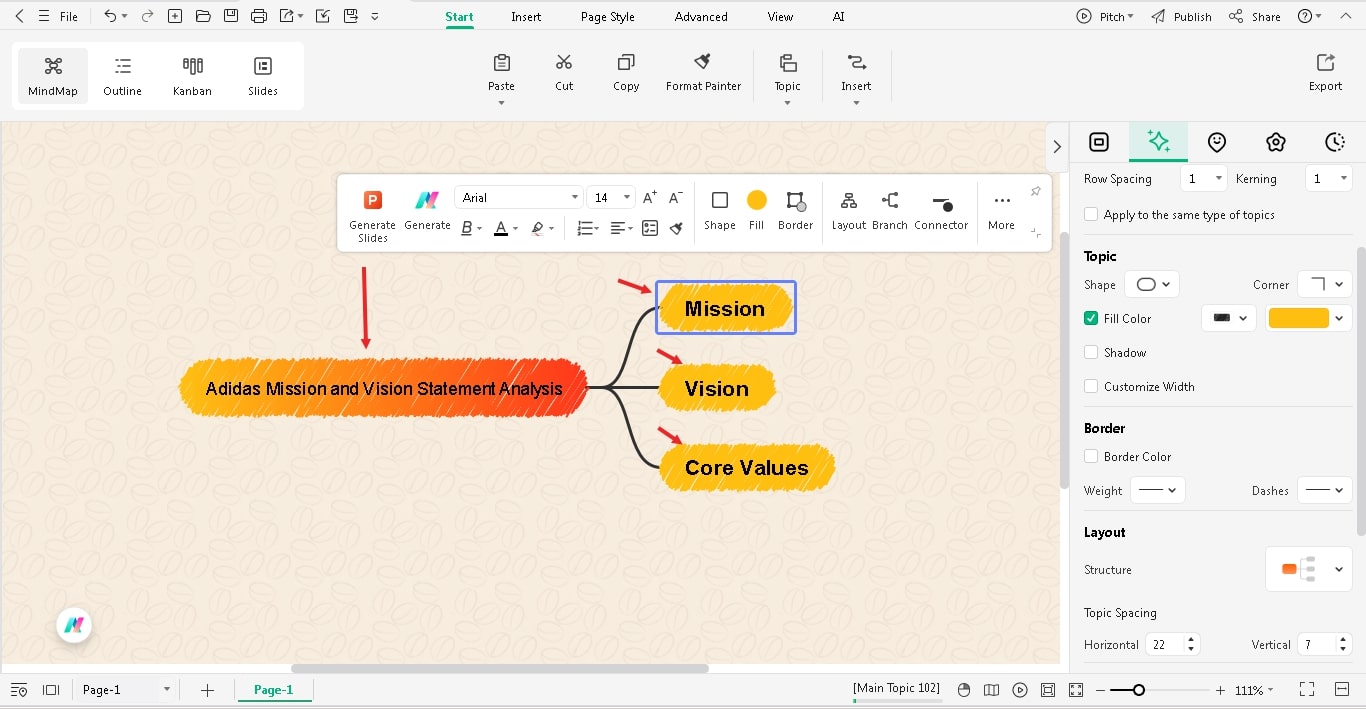Save using the floppy disk icon
This screenshot has width=1366, height=709.
(x=231, y=16)
